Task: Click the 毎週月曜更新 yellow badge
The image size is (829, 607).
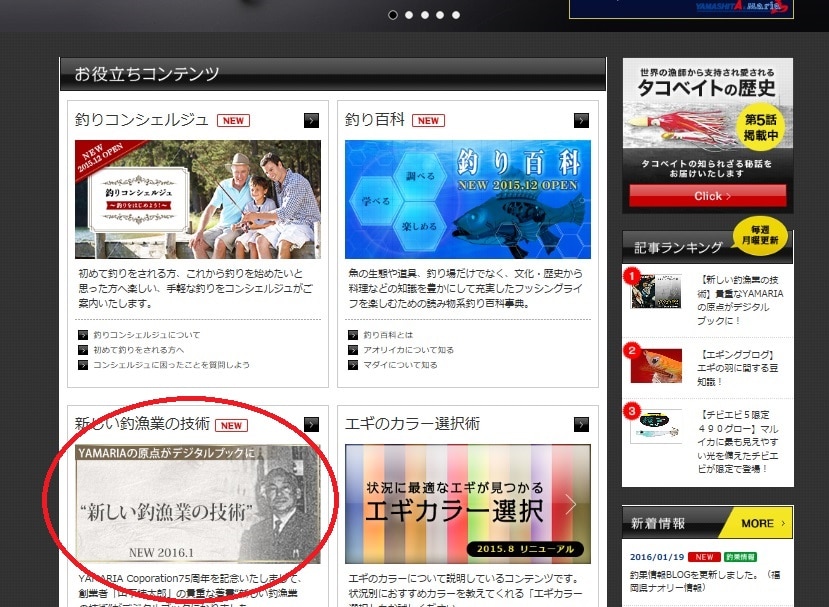Action: (x=760, y=235)
